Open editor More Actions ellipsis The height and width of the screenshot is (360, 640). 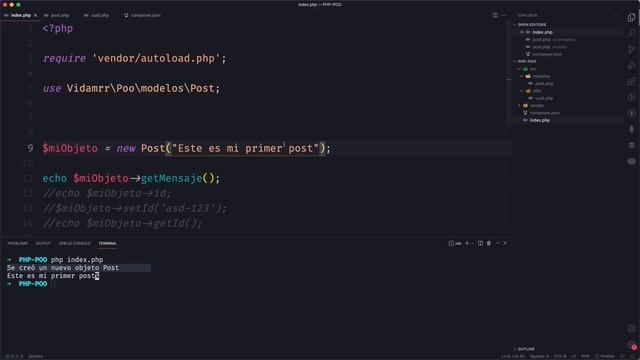pos(504,15)
